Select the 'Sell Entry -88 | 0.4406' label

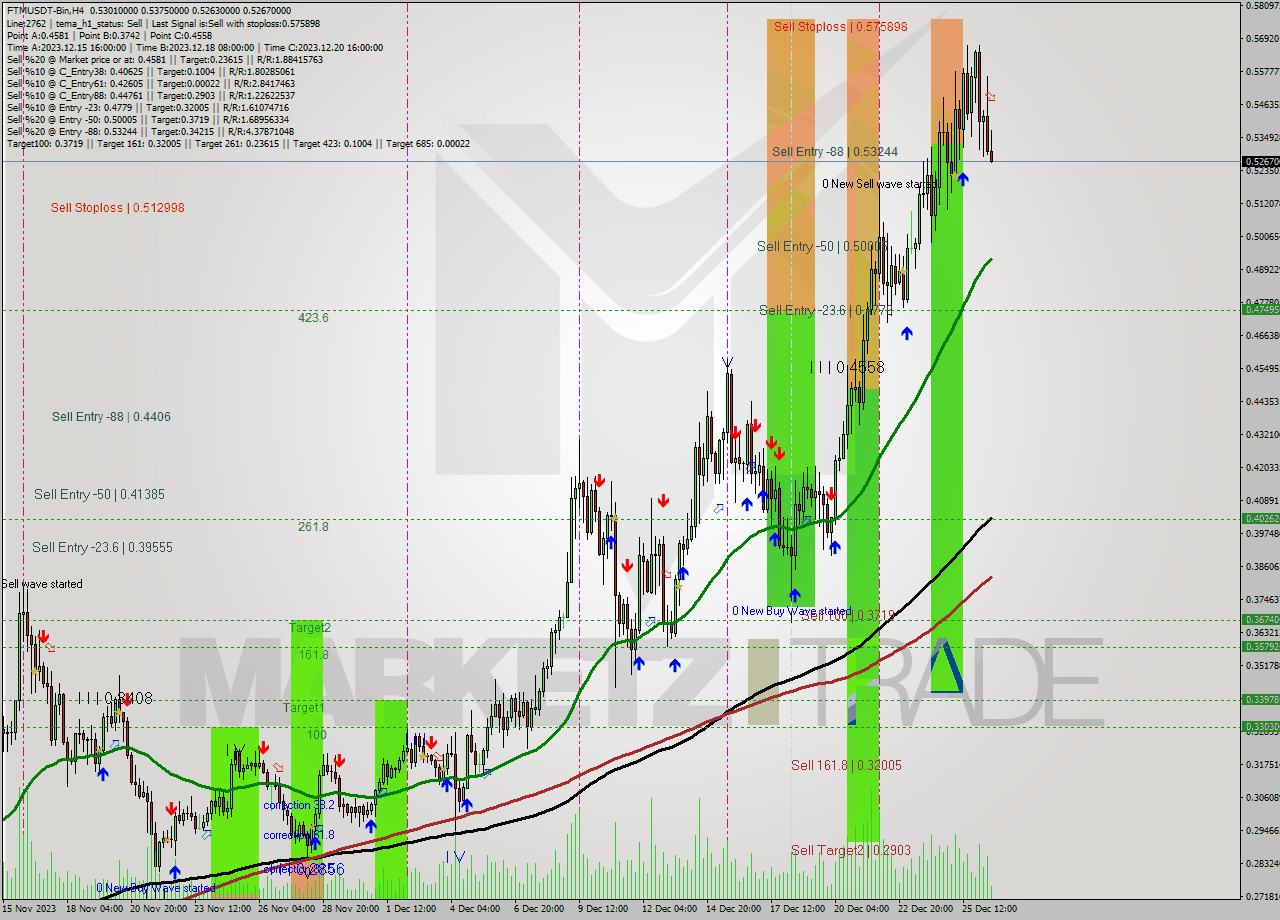pos(111,417)
